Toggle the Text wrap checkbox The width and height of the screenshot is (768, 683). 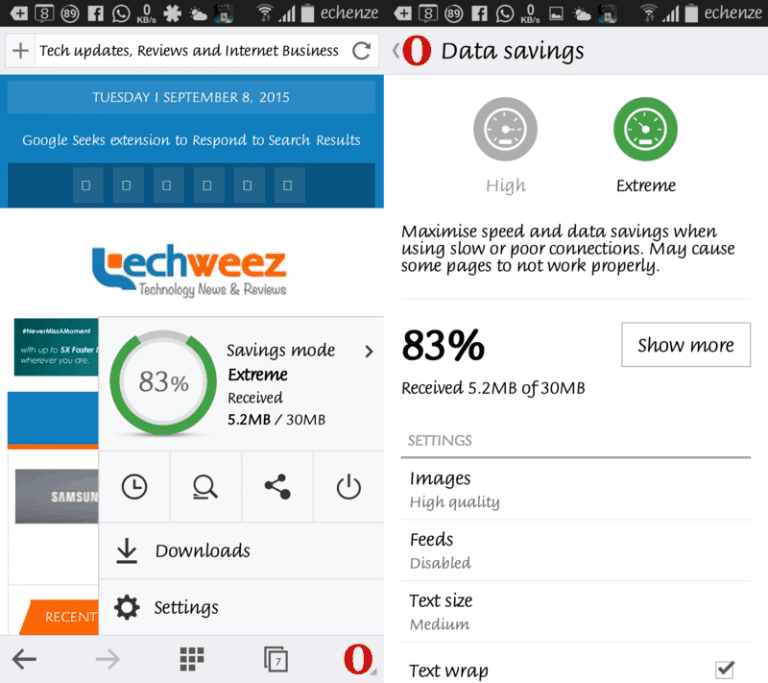(x=724, y=669)
